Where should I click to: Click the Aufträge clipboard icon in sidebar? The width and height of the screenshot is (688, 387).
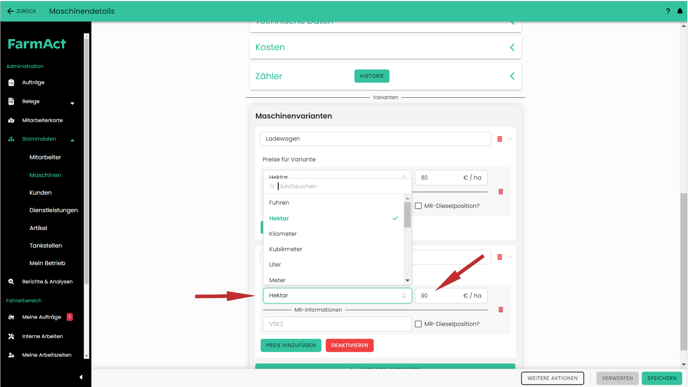[11, 82]
